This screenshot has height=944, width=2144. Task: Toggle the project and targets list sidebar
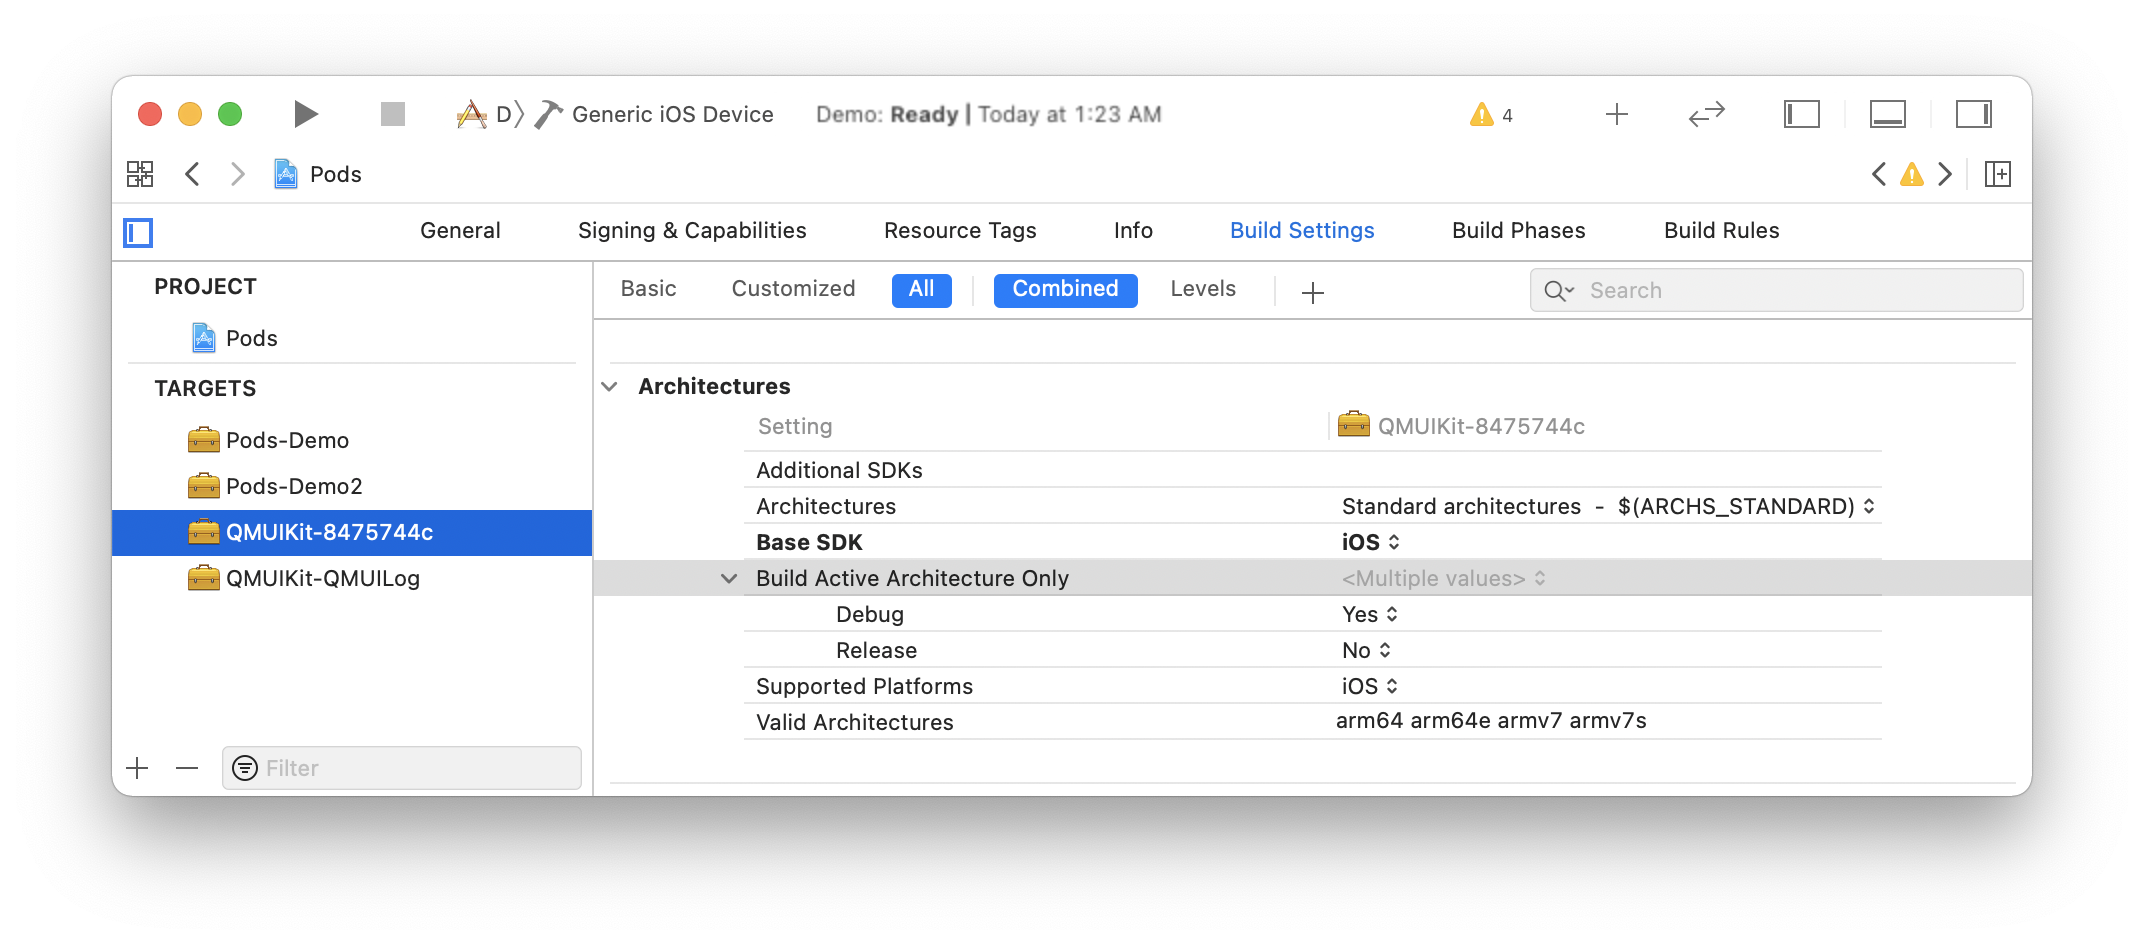pyautogui.click(x=138, y=233)
